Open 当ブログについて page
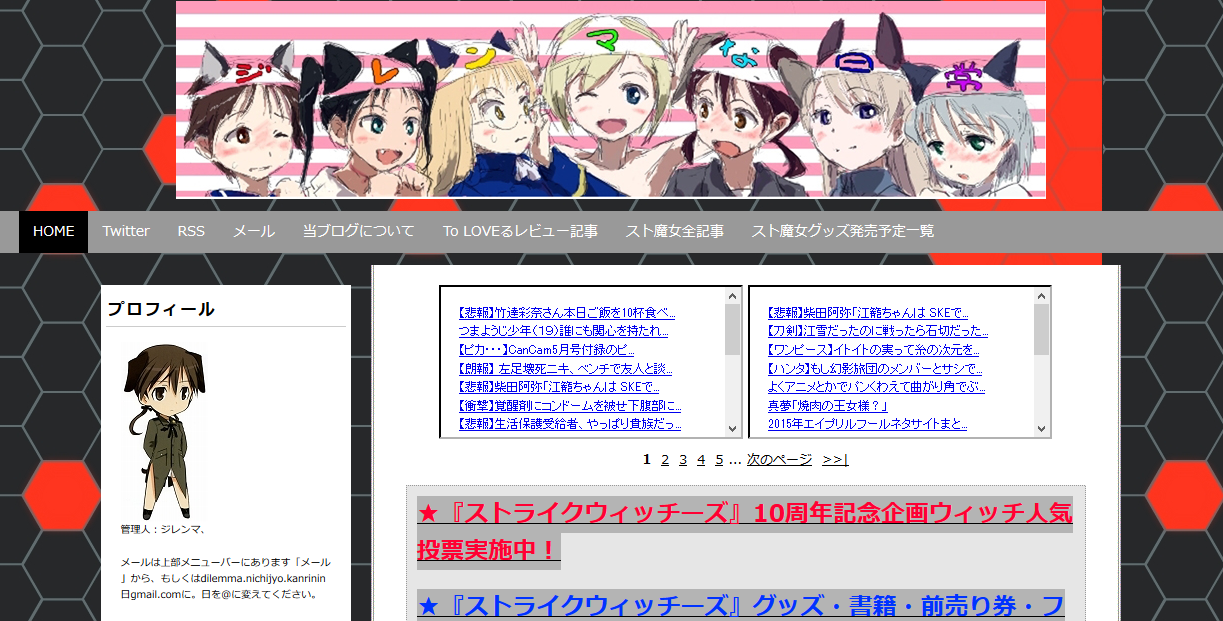 [359, 231]
